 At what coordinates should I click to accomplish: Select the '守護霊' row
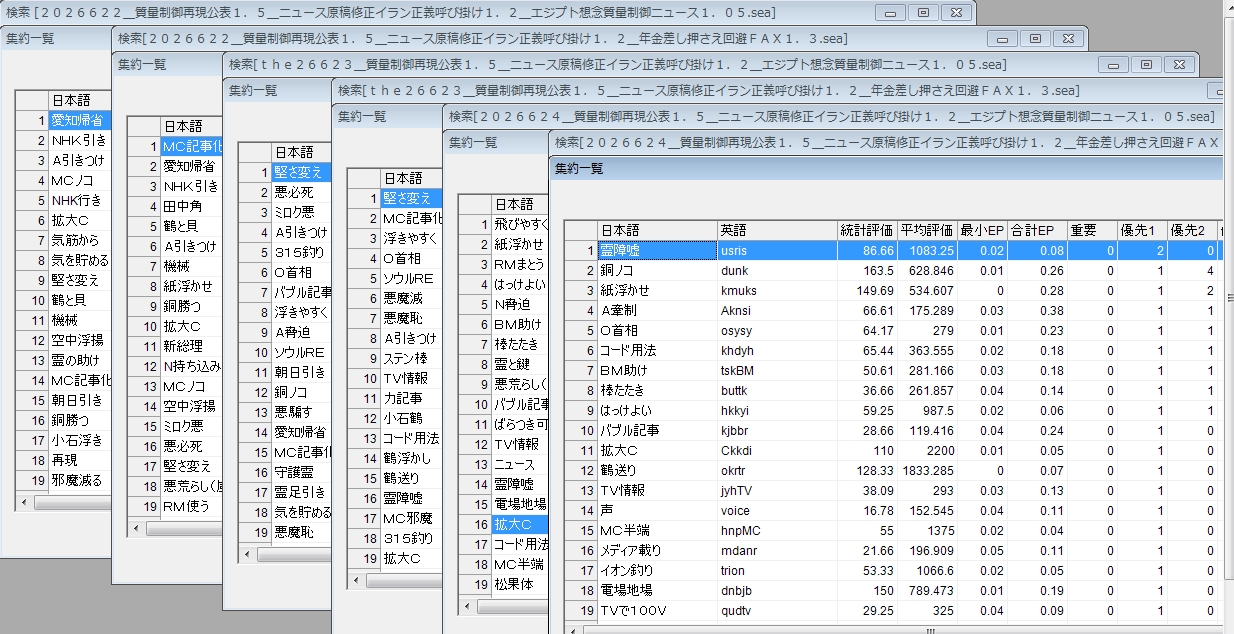[x=302, y=472]
